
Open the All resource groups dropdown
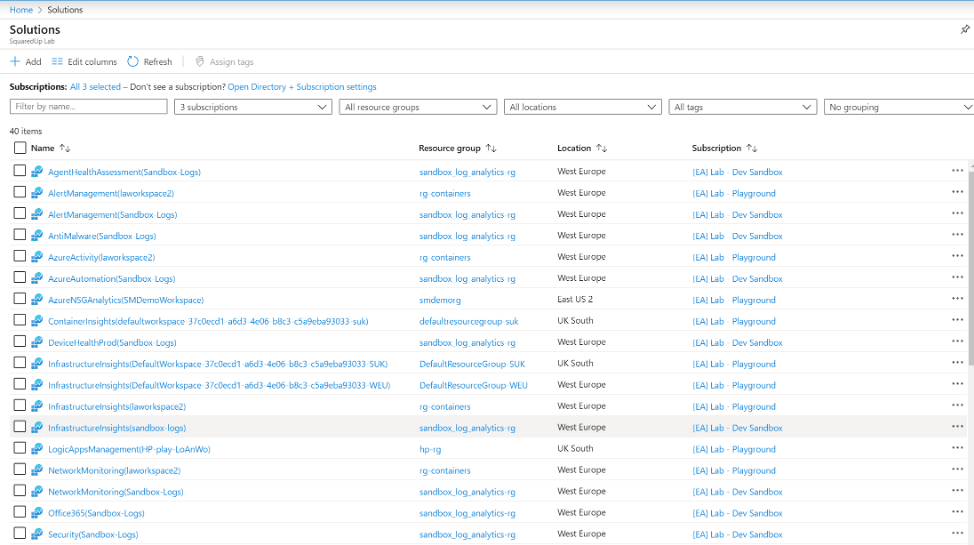418,107
